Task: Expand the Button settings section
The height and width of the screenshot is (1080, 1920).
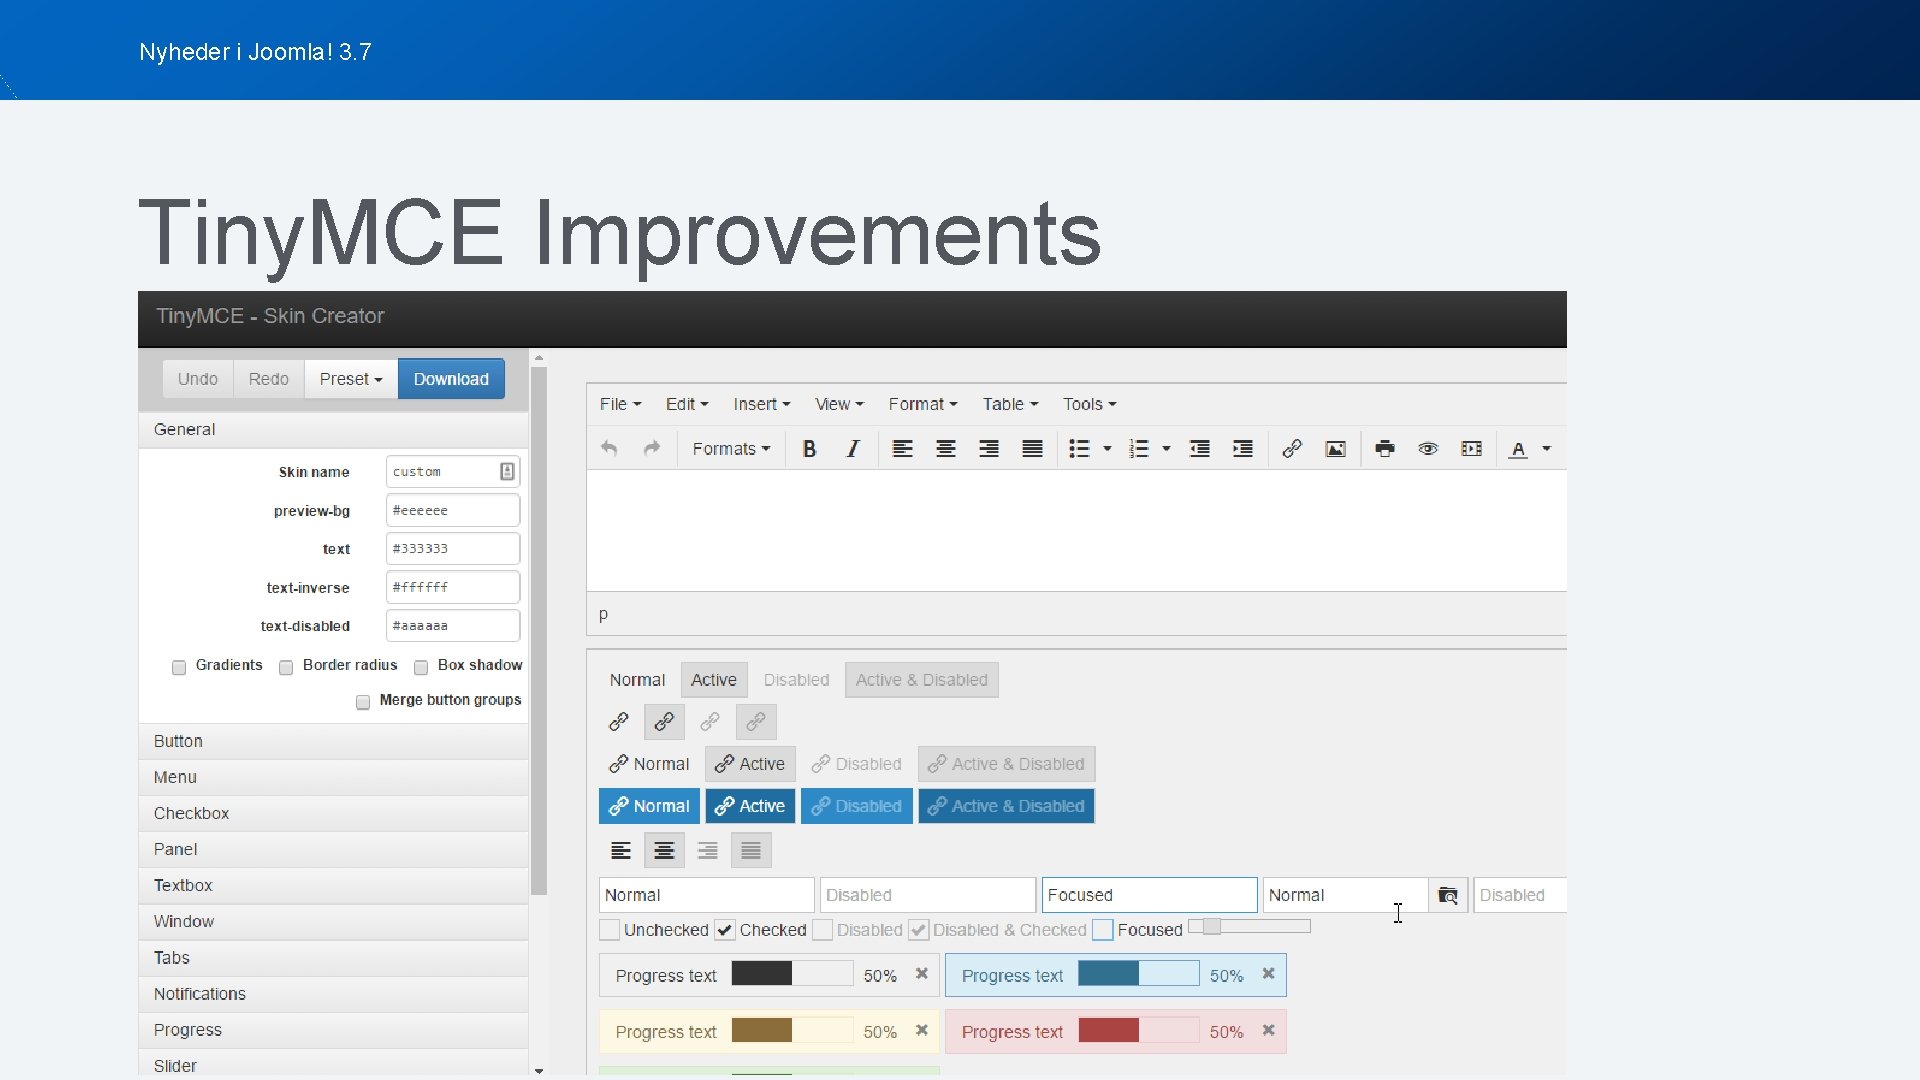Action: [333, 741]
